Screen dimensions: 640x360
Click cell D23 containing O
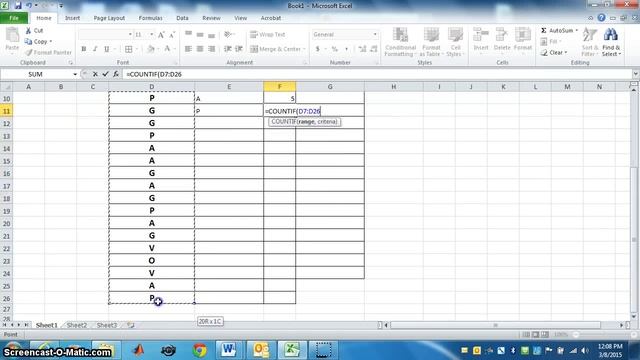click(151, 260)
